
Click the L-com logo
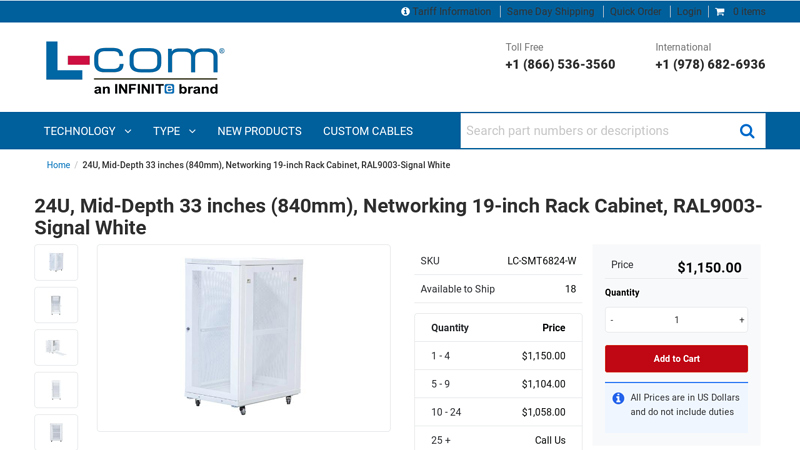134,67
